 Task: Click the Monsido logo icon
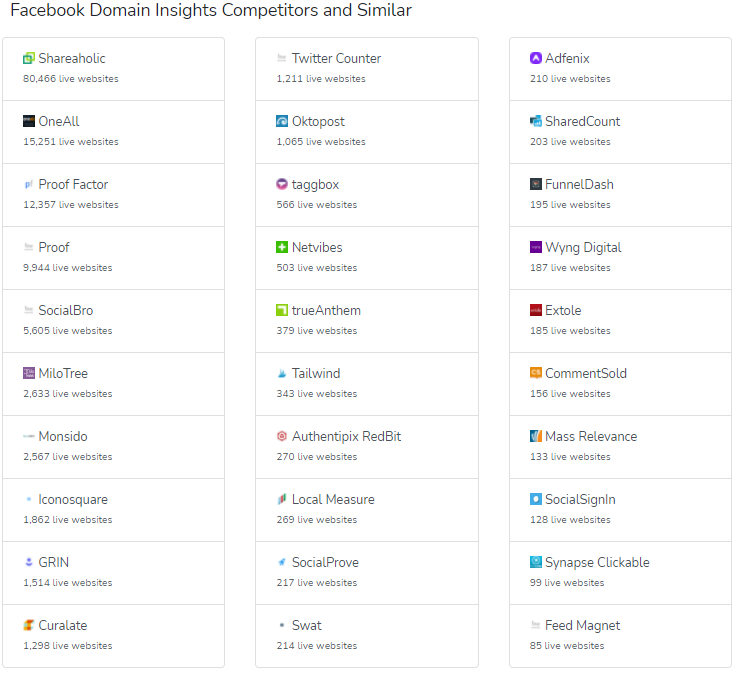tap(29, 437)
